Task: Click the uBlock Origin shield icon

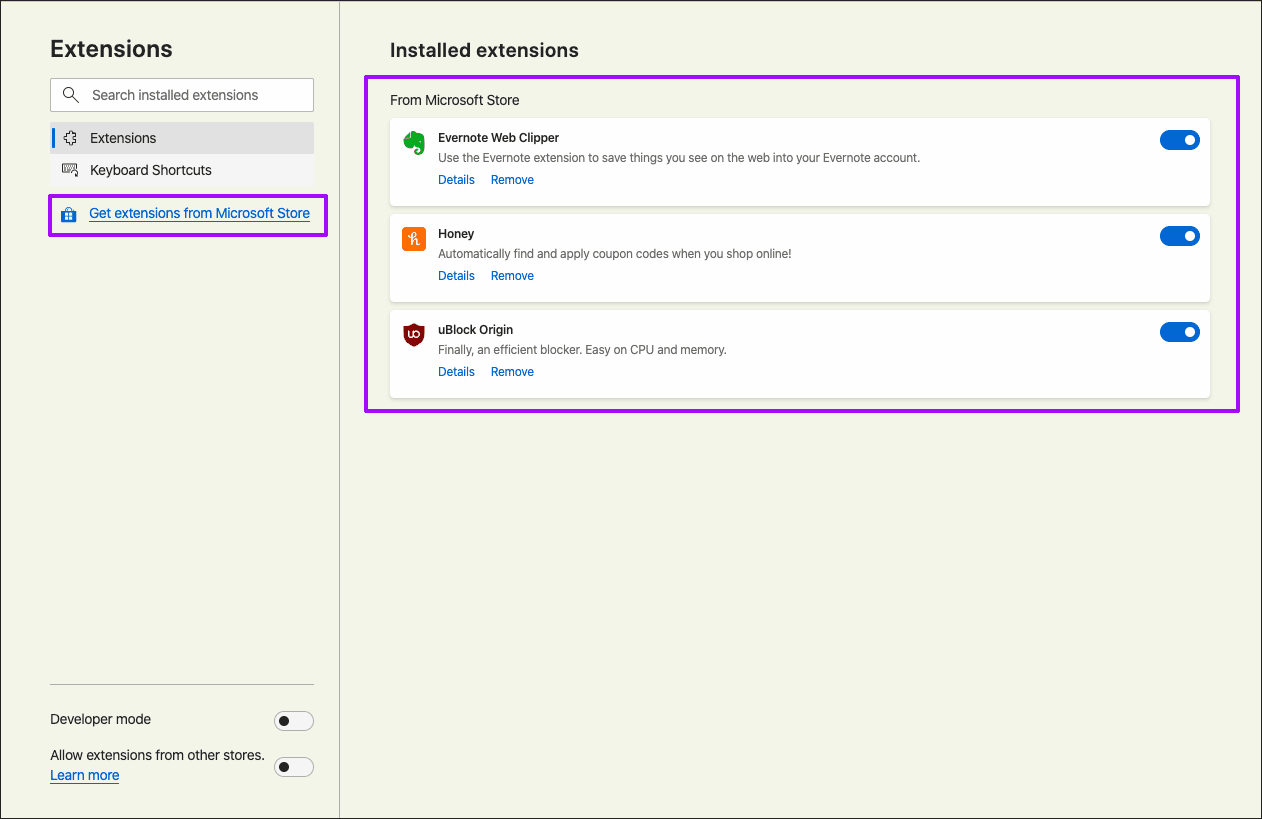Action: tap(414, 335)
